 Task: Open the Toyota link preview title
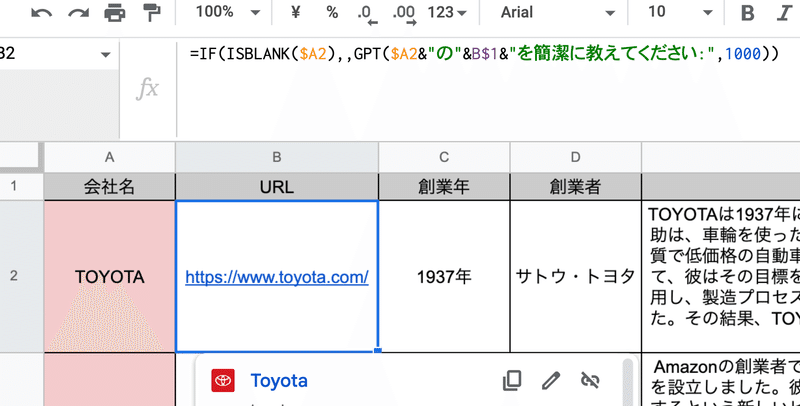pos(279,381)
